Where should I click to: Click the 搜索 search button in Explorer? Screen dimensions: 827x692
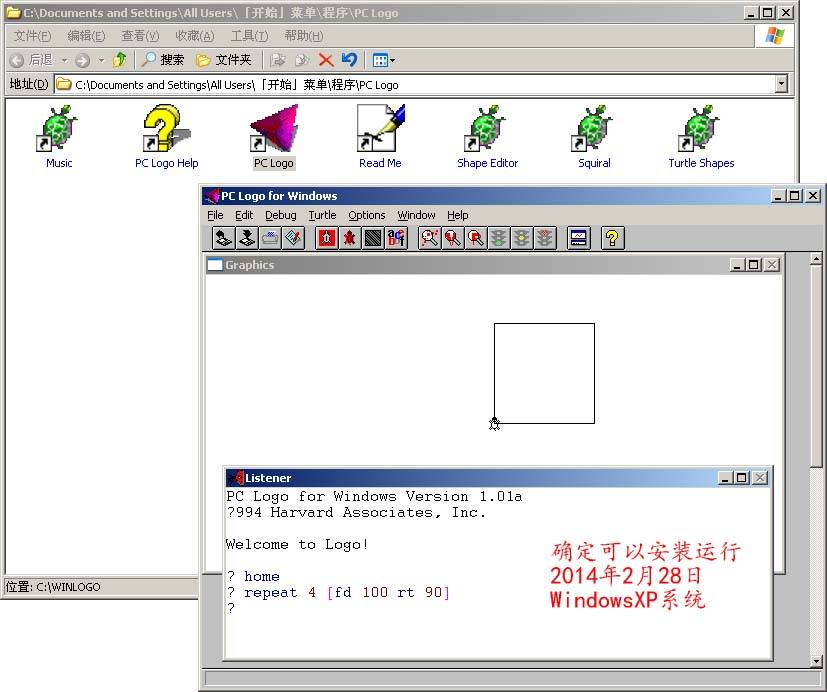coord(161,59)
